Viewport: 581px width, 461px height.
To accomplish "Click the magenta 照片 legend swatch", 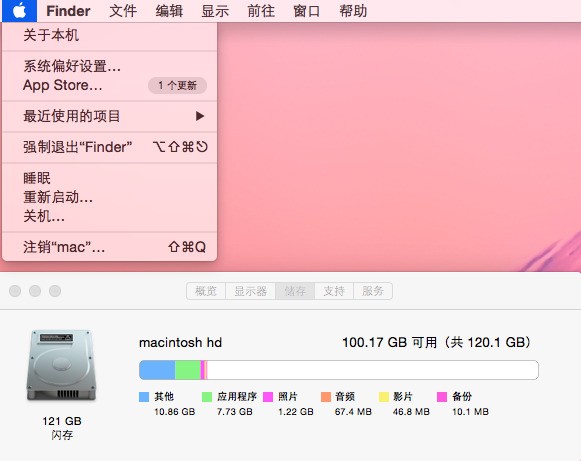I will click(x=268, y=397).
